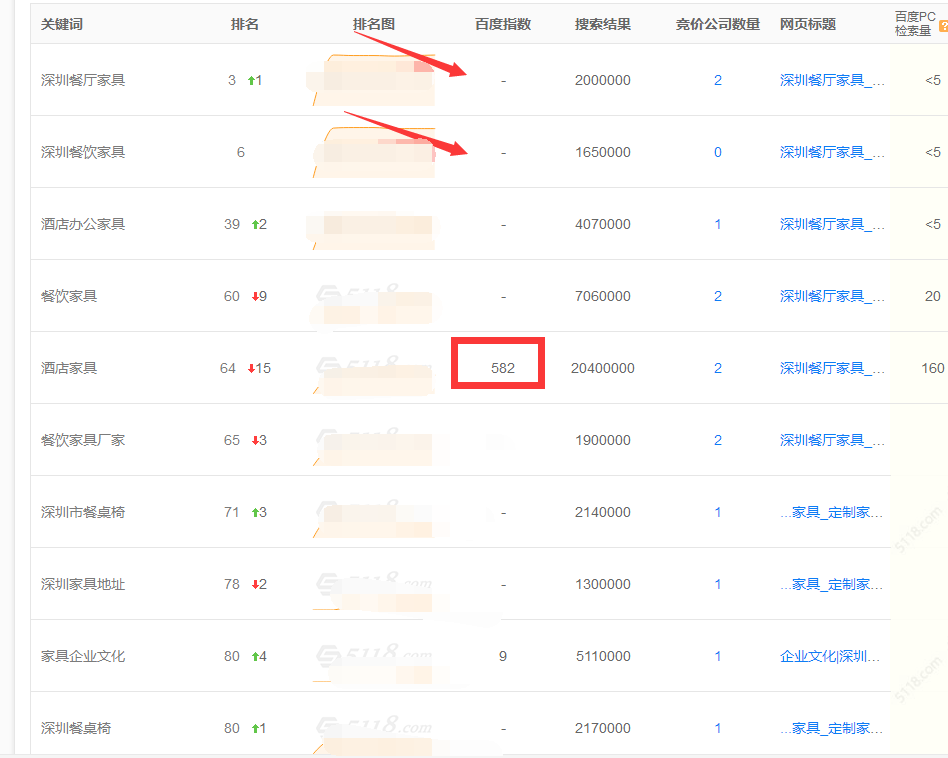The width and height of the screenshot is (948, 758).
Task: Click red down arrow in 深圳家具地址 row
Action: [253, 585]
